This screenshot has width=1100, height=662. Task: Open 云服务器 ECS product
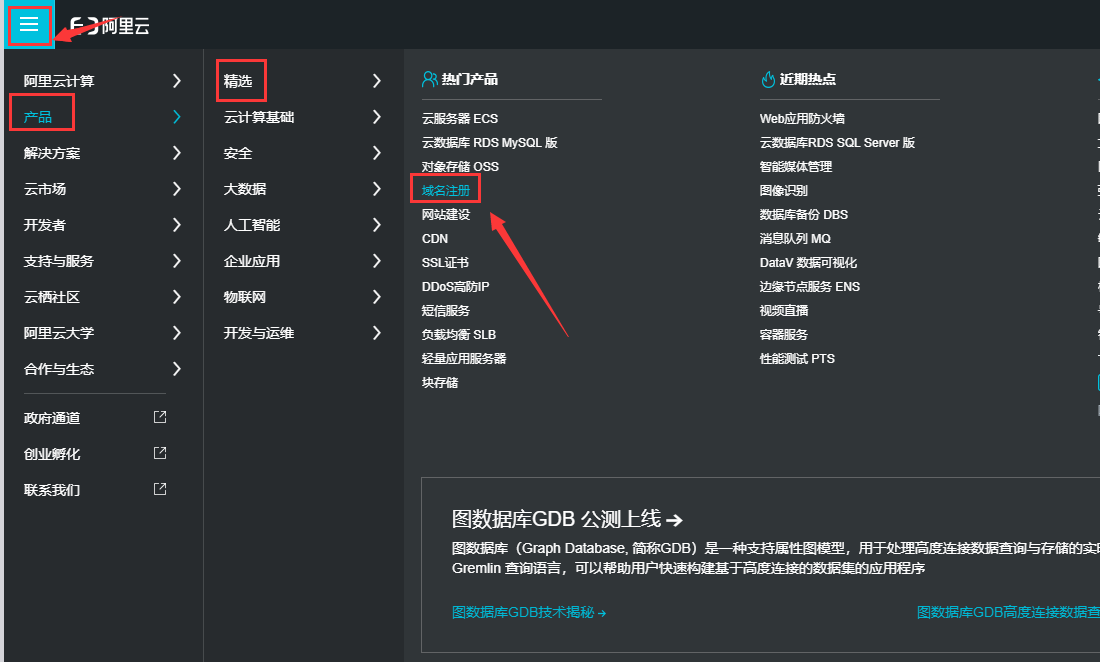(x=460, y=119)
